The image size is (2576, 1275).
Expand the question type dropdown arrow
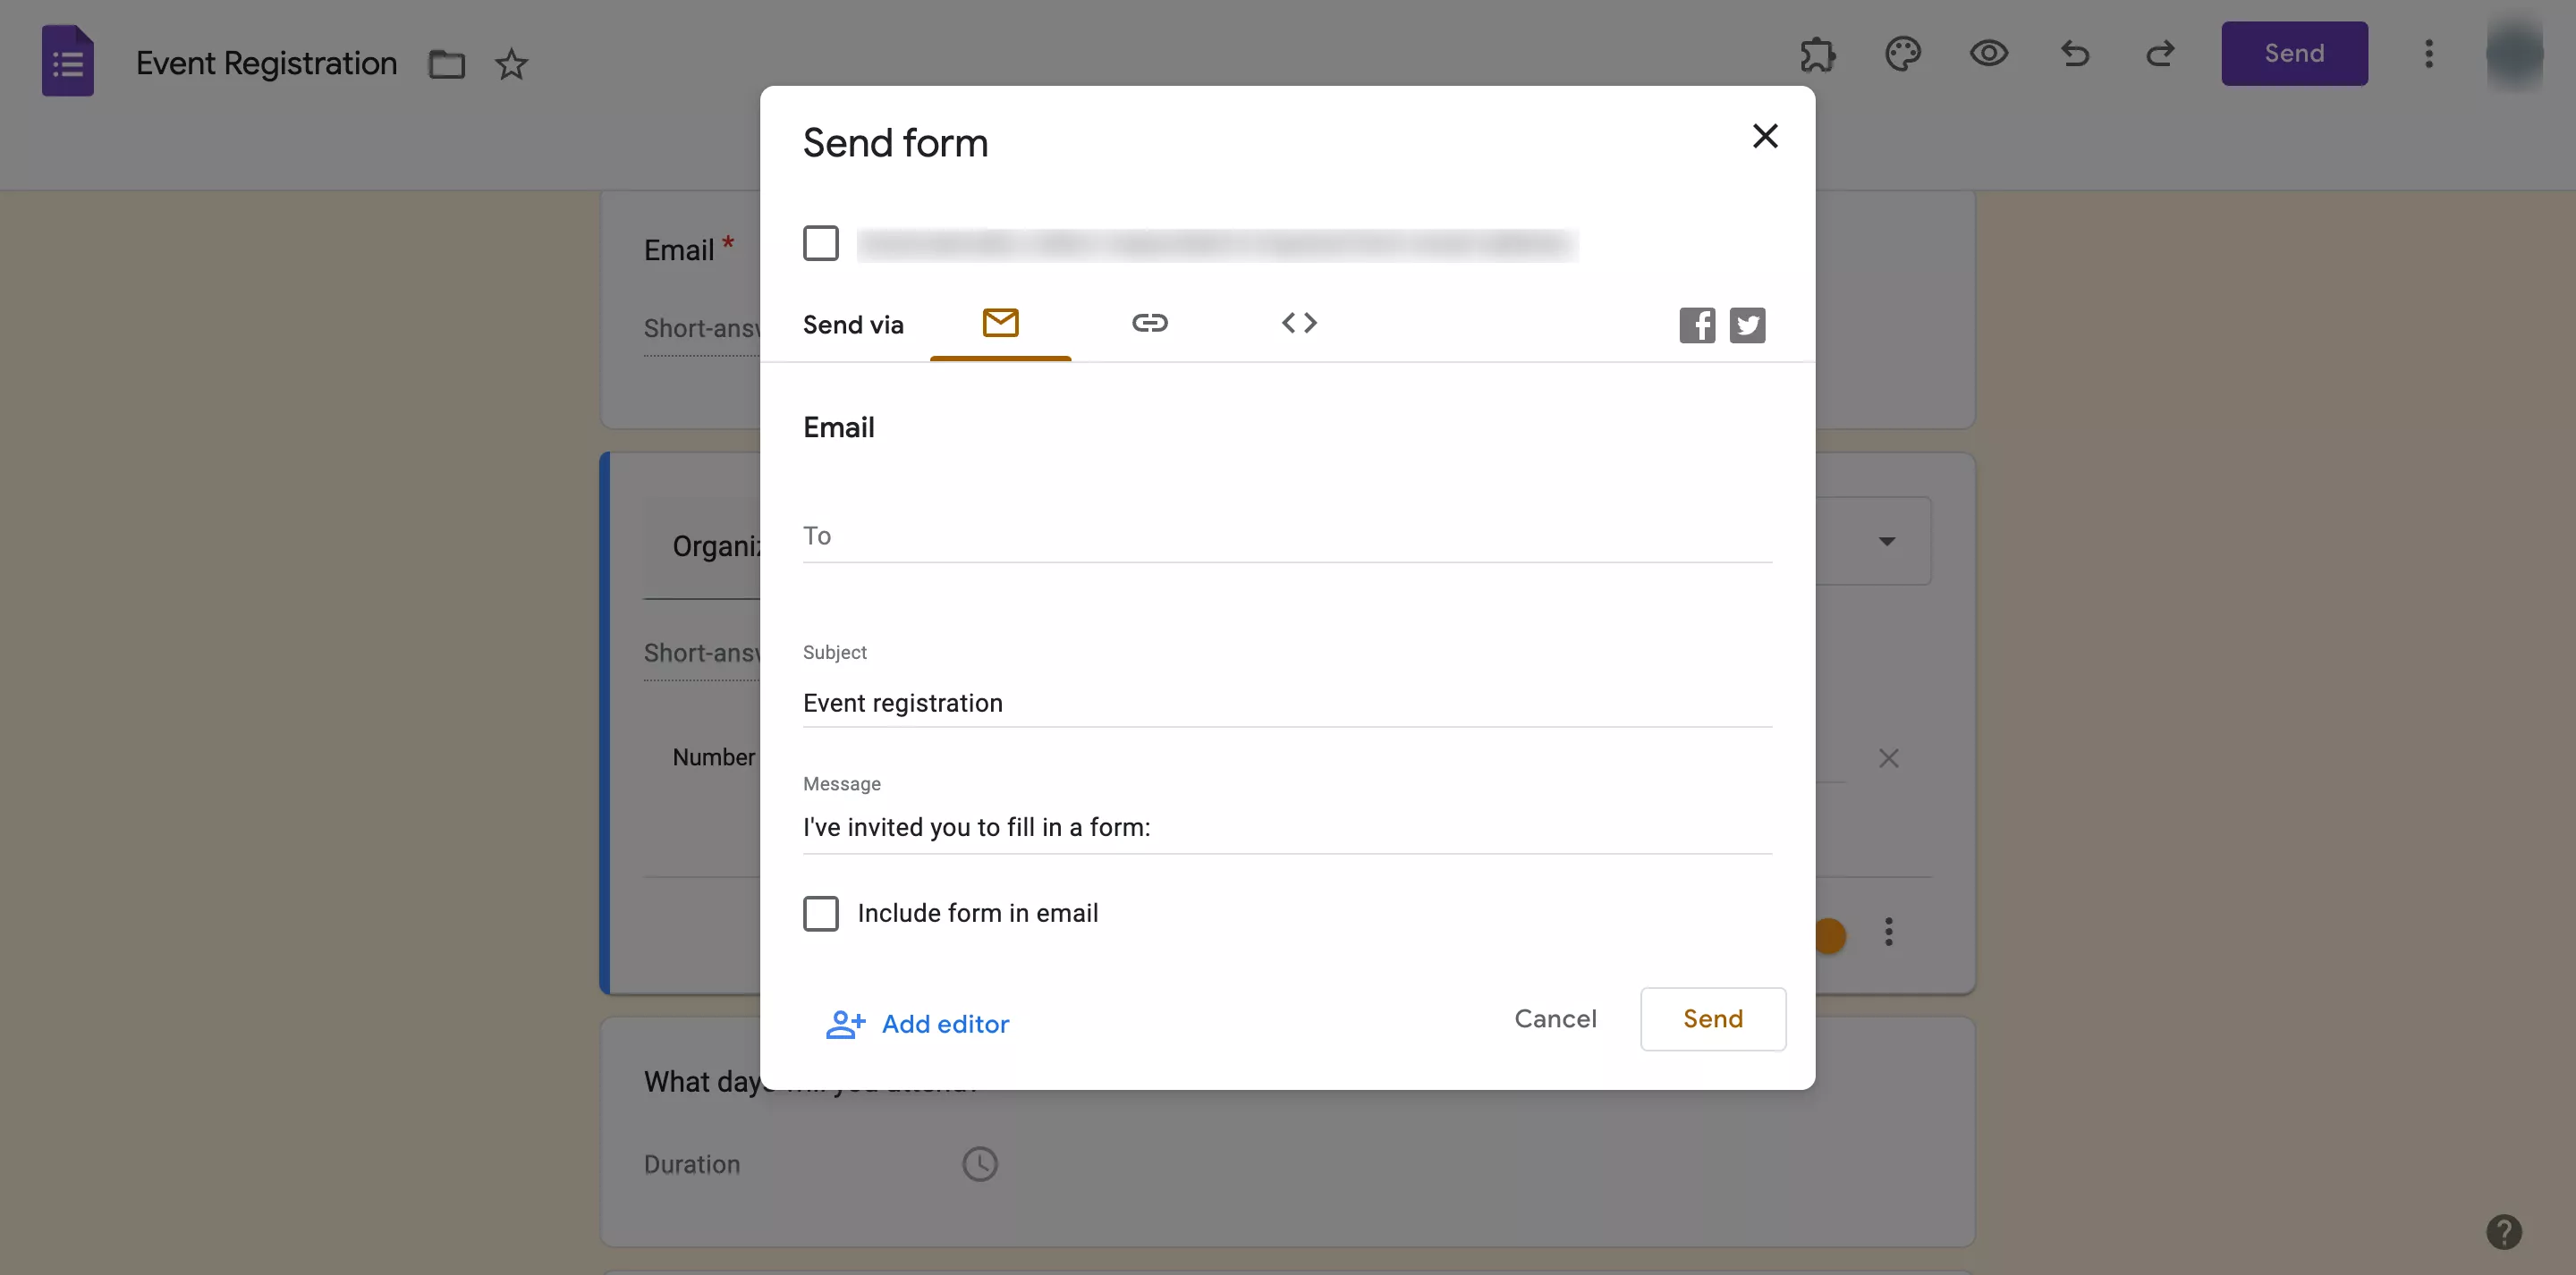pyautogui.click(x=1886, y=541)
